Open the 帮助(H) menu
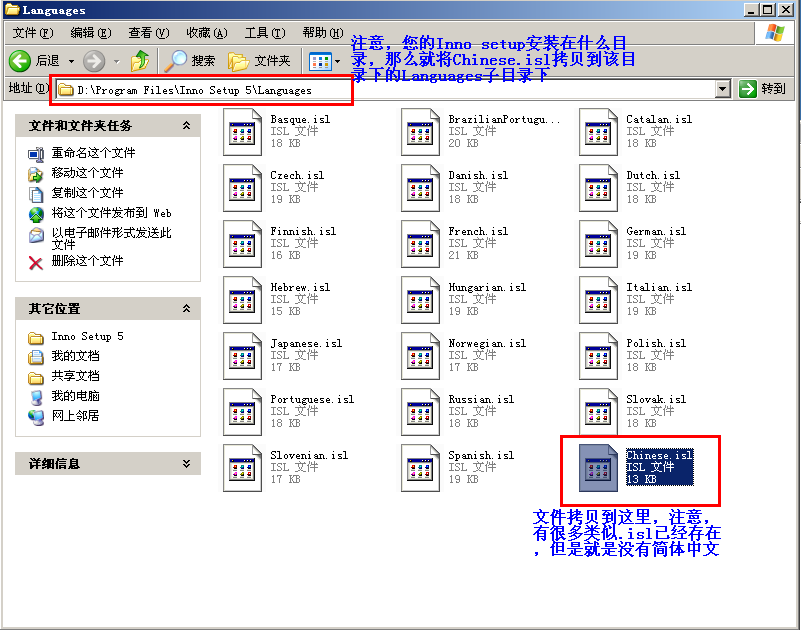Viewport: 801px width, 630px height. pos(323,33)
